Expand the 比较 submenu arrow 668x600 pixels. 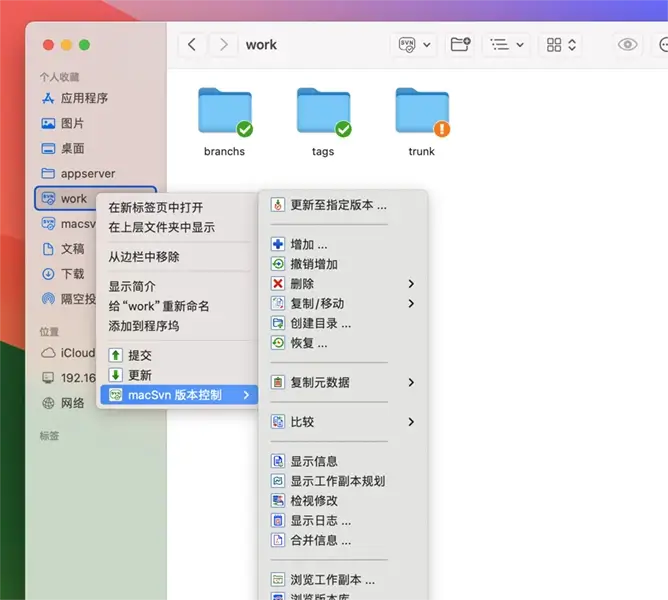coord(411,422)
